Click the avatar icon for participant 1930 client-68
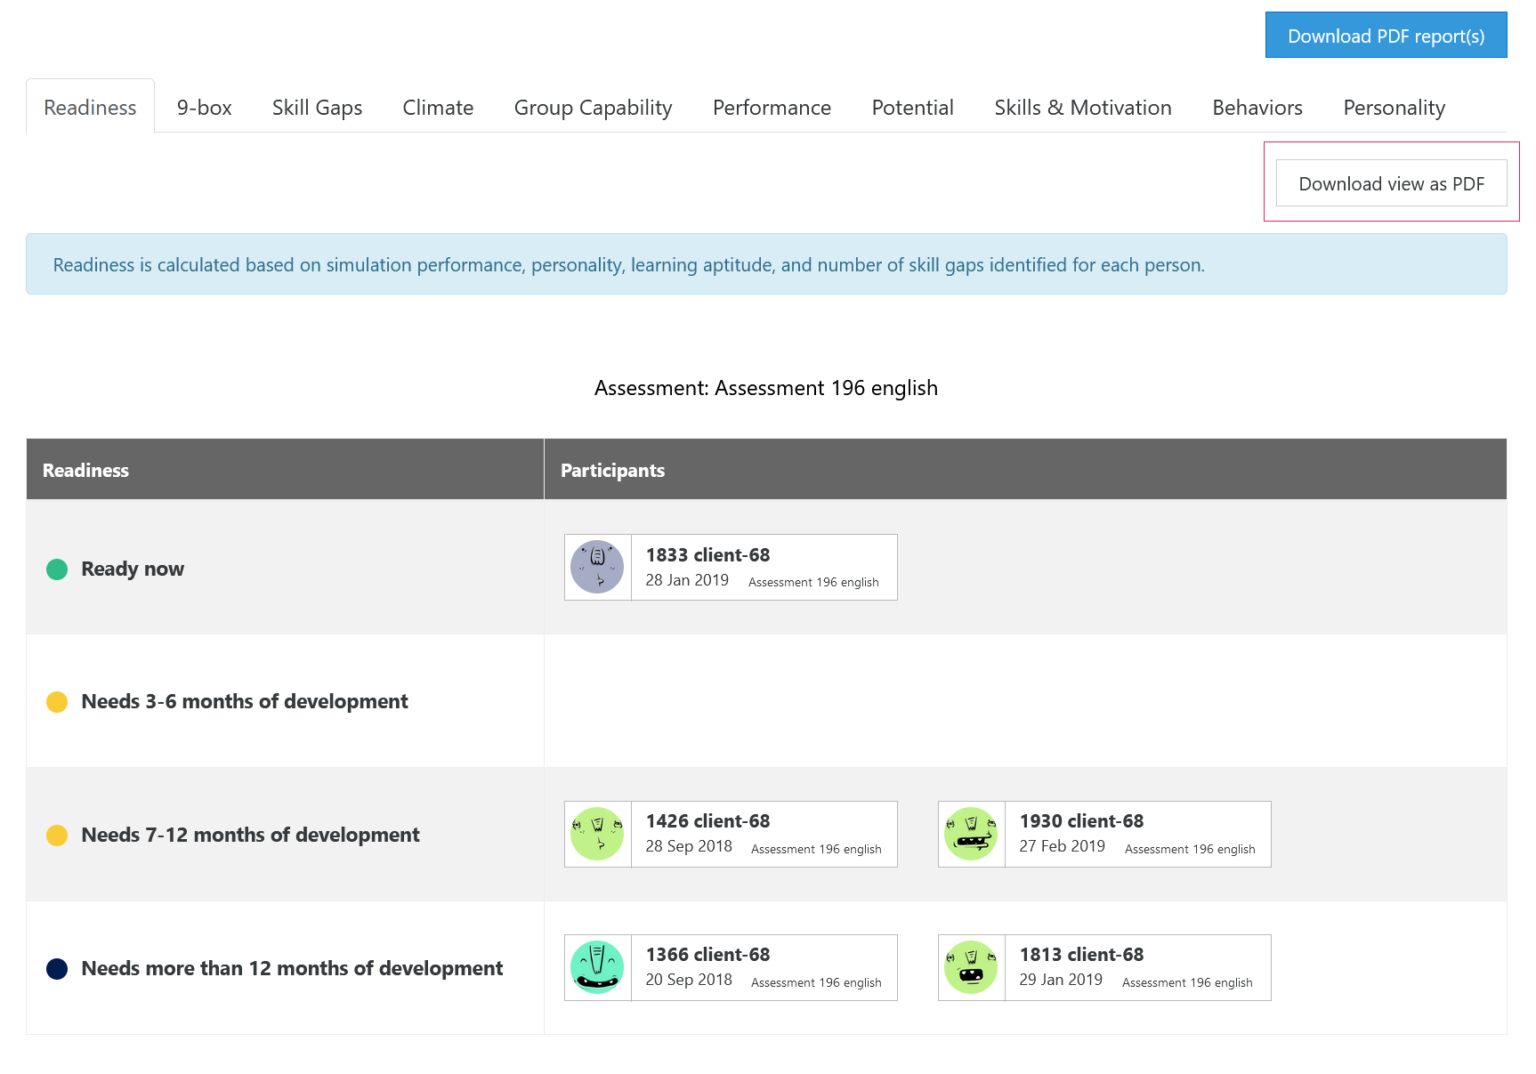 pos(970,834)
